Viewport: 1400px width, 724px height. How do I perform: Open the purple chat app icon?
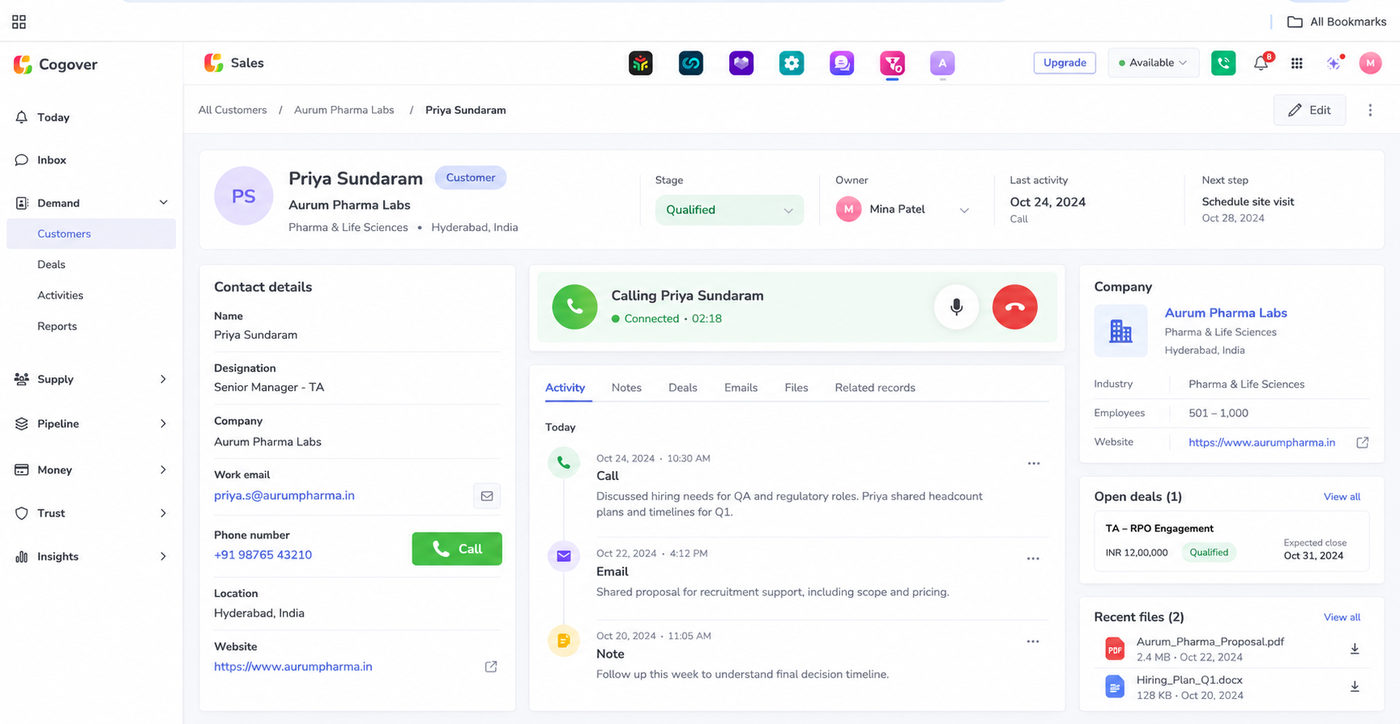(x=842, y=63)
